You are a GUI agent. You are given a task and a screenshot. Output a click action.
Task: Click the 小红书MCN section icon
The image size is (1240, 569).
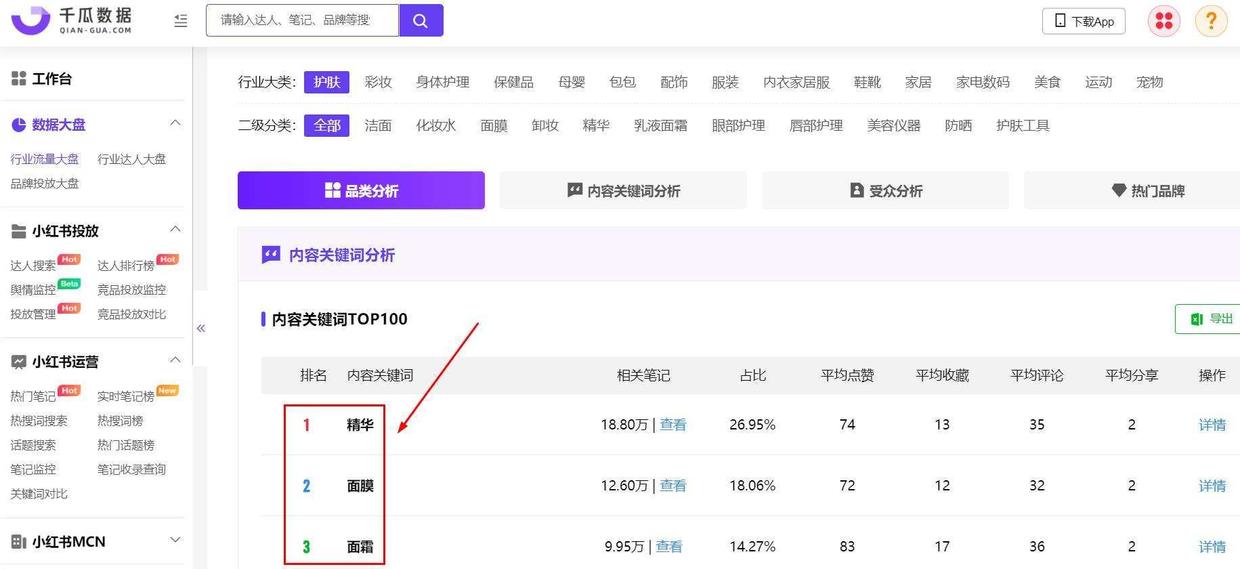pyautogui.click(x=18, y=542)
